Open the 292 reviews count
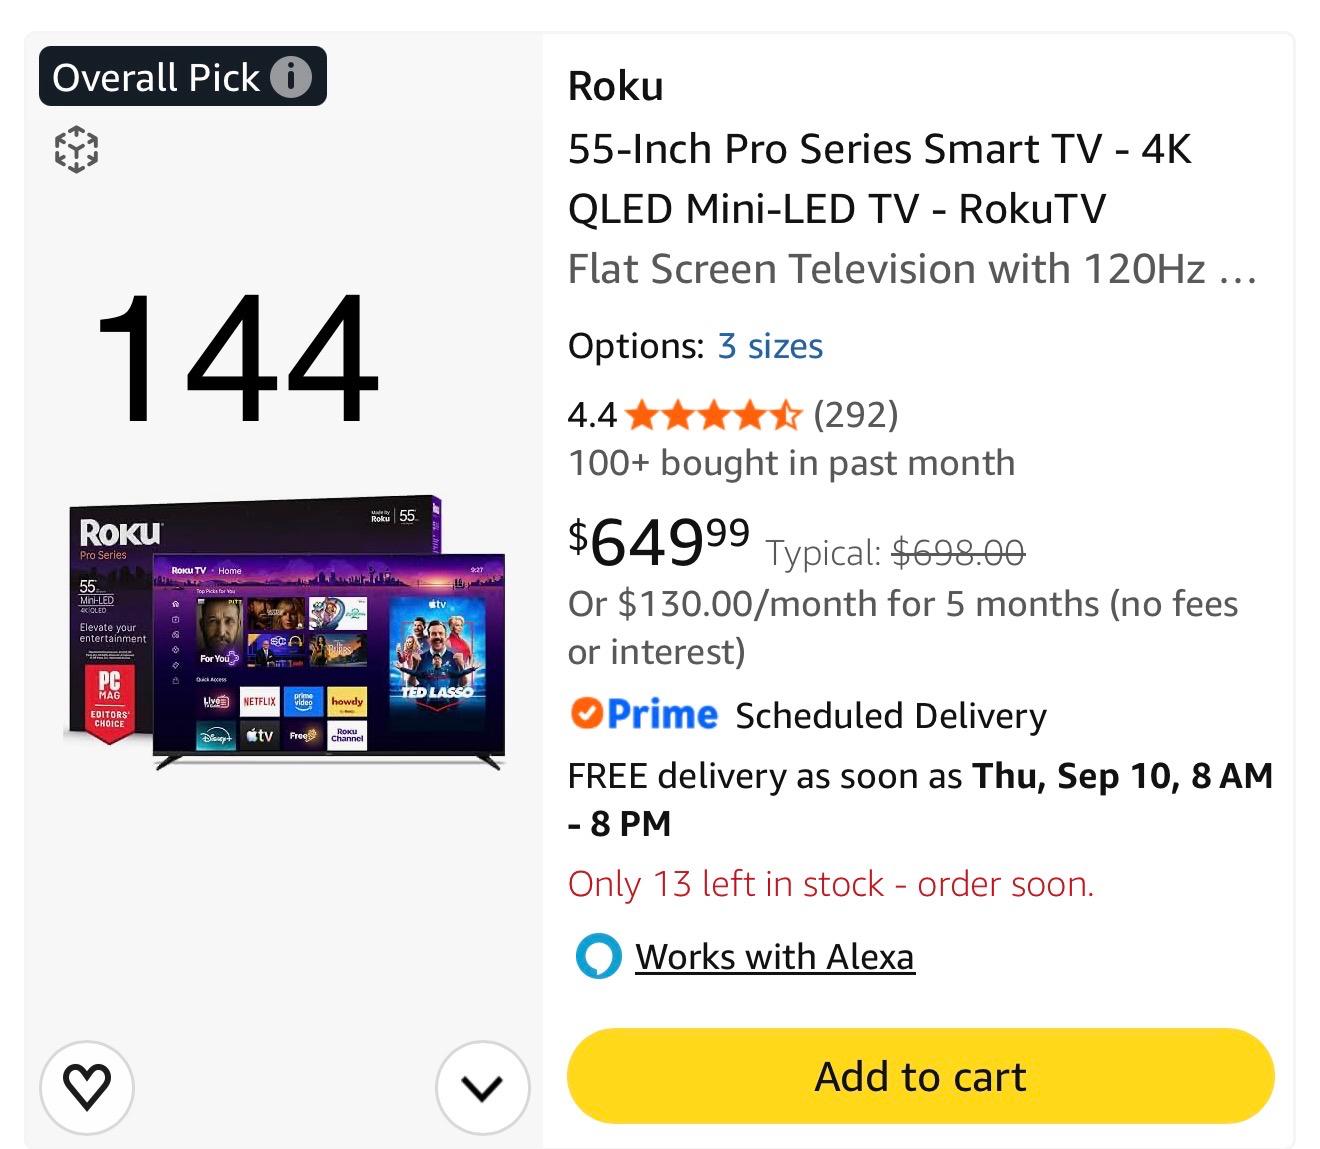Viewport: 1320px width, 1149px height. click(x=856, y=414)
